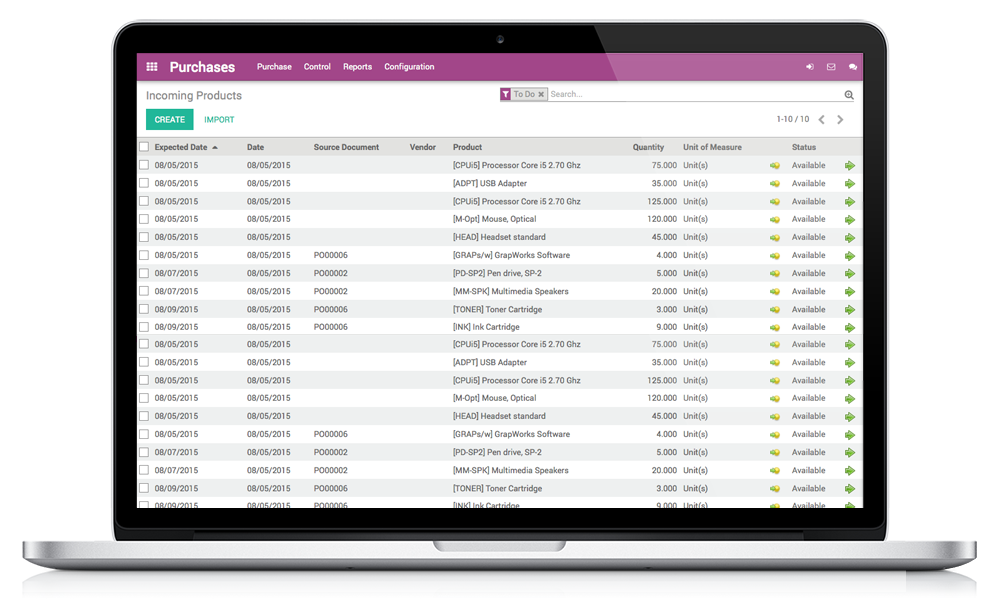Click green arrow on topmost table row
The height and width of the screenshot is (600, 1000).
[x=850, y=166]
